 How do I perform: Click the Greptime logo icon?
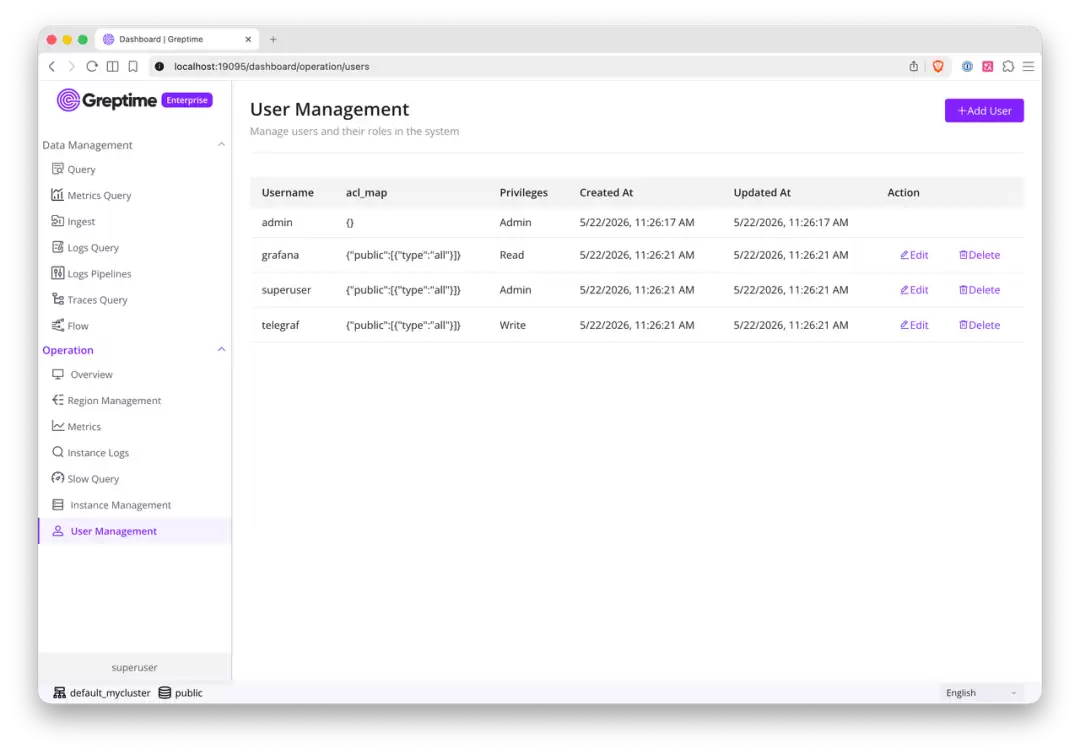coord(68,100)
